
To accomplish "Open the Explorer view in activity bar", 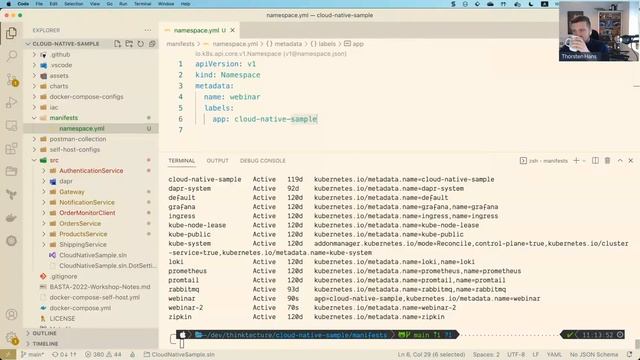I will (11, 33).
